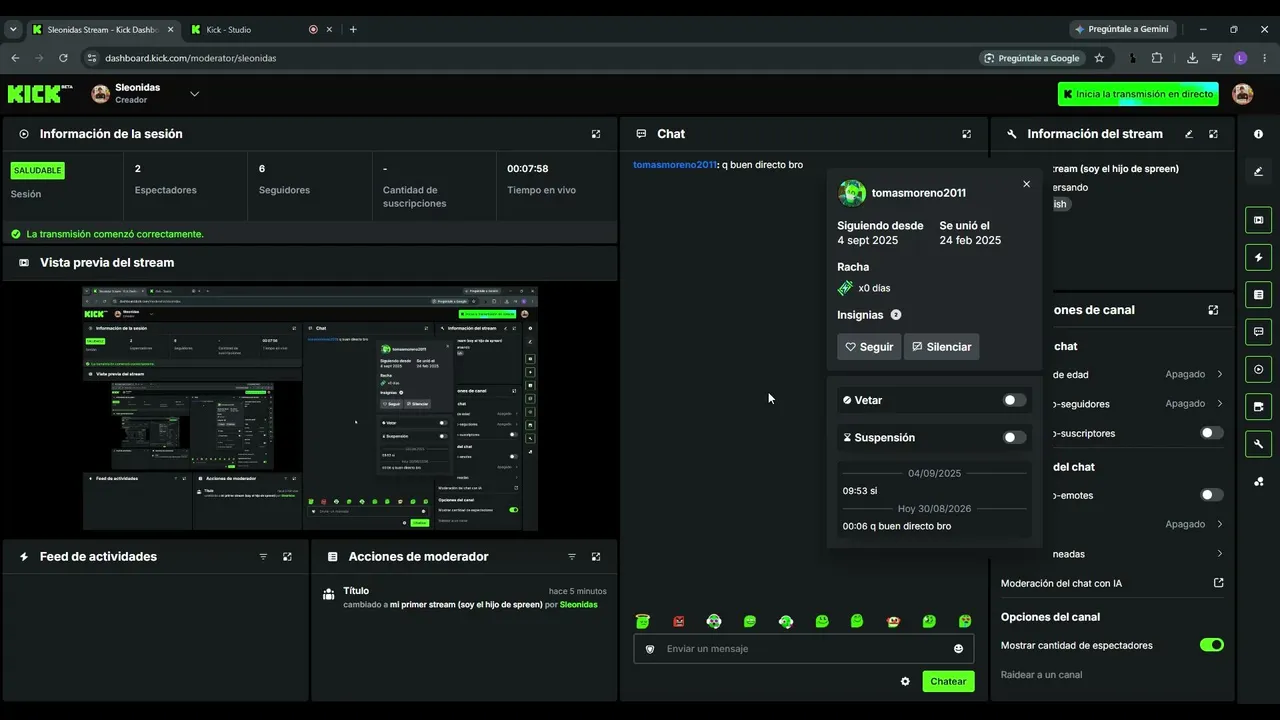Viewport: 1280px width, 720px height.
Task: Open the list document icon in right sidebar
Action: pyautogui.click(x=1259, y=295)
